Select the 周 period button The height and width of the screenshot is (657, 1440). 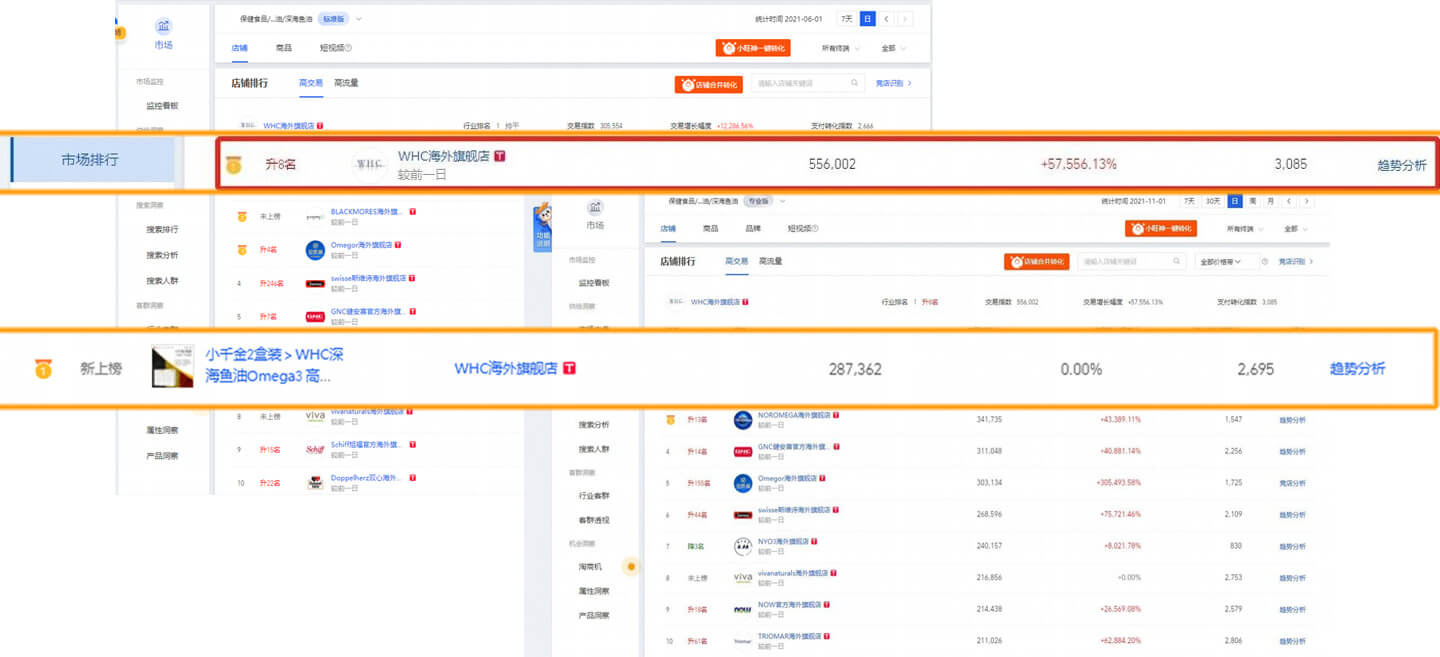point(1252,201)
